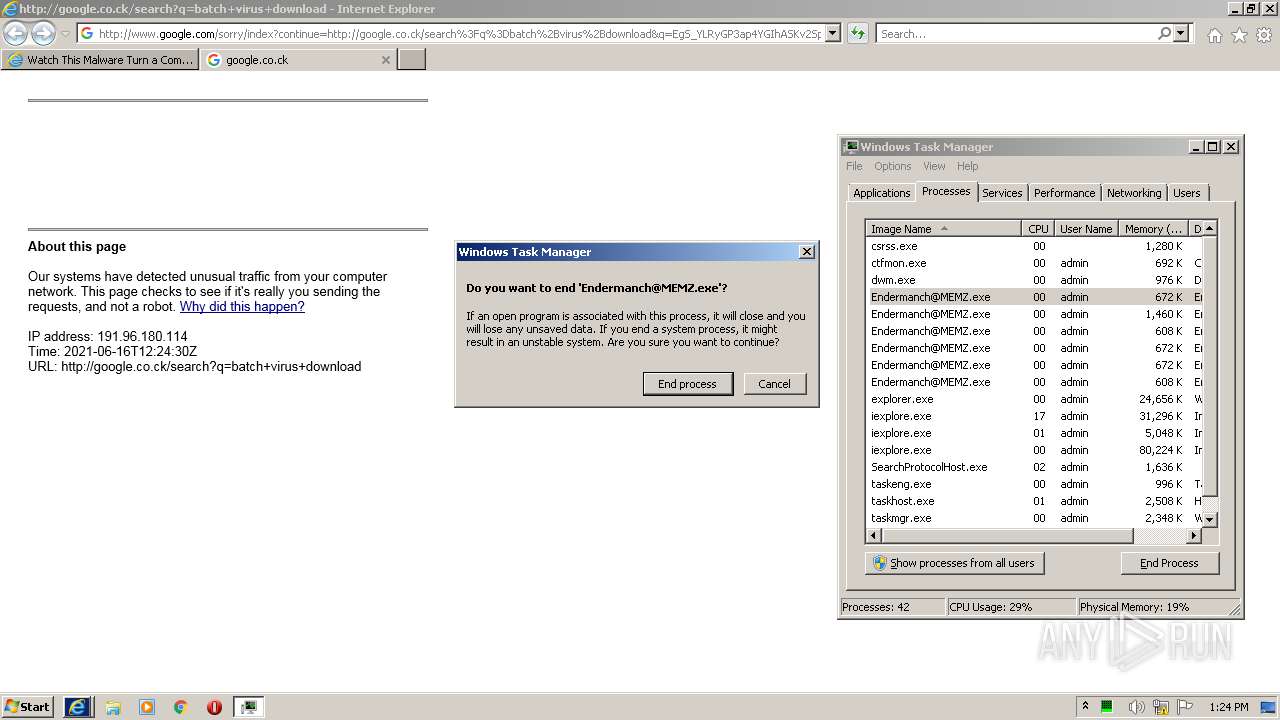
Task: Open IE Tools via the gear icon
Action: pyautogui.click(x=1263, y=35)
